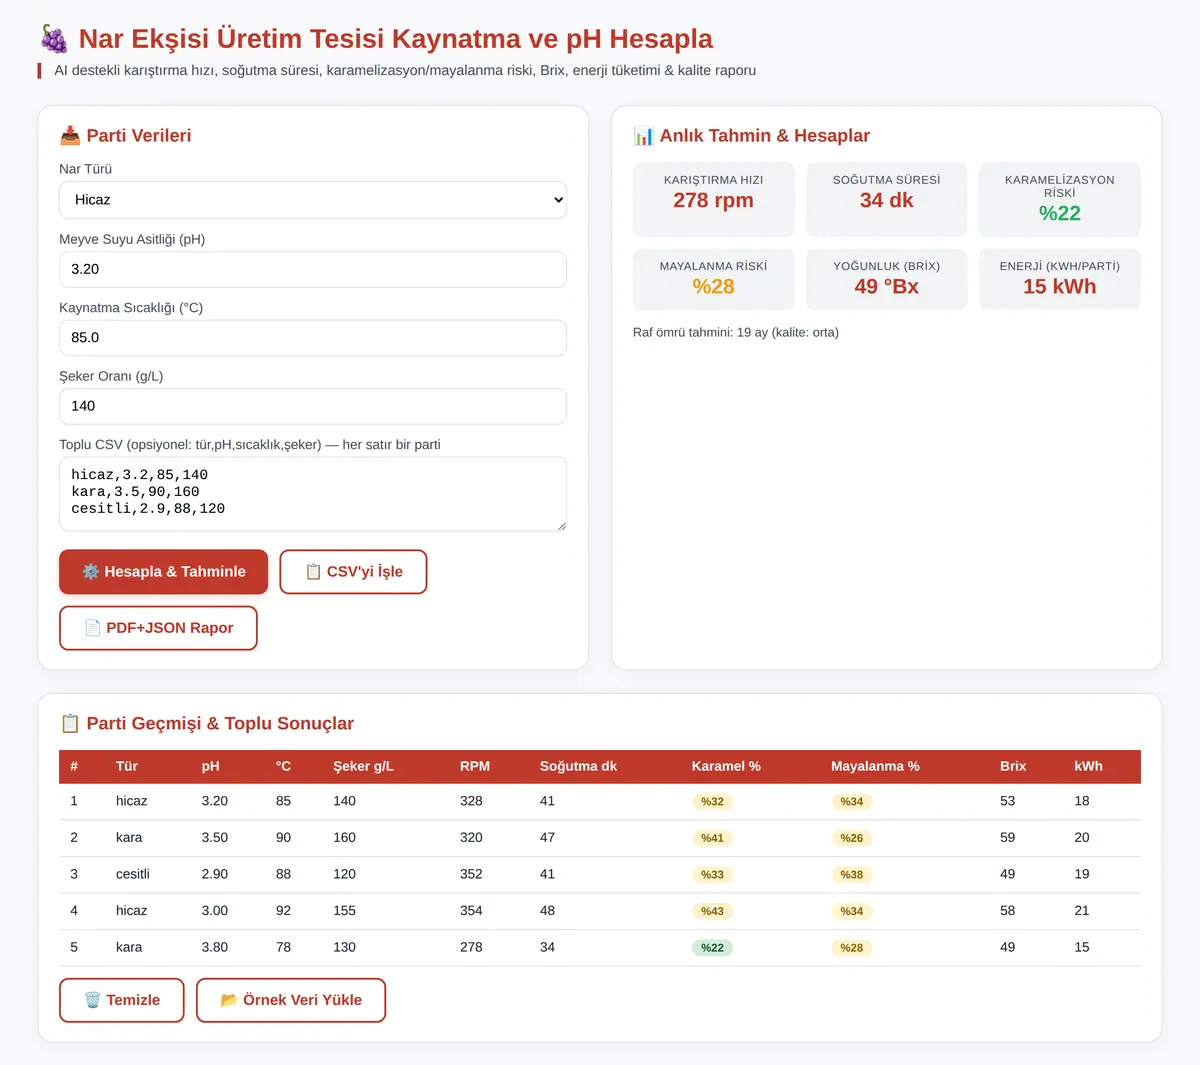Click the inbox icon beside Parti Verileri

70,136
